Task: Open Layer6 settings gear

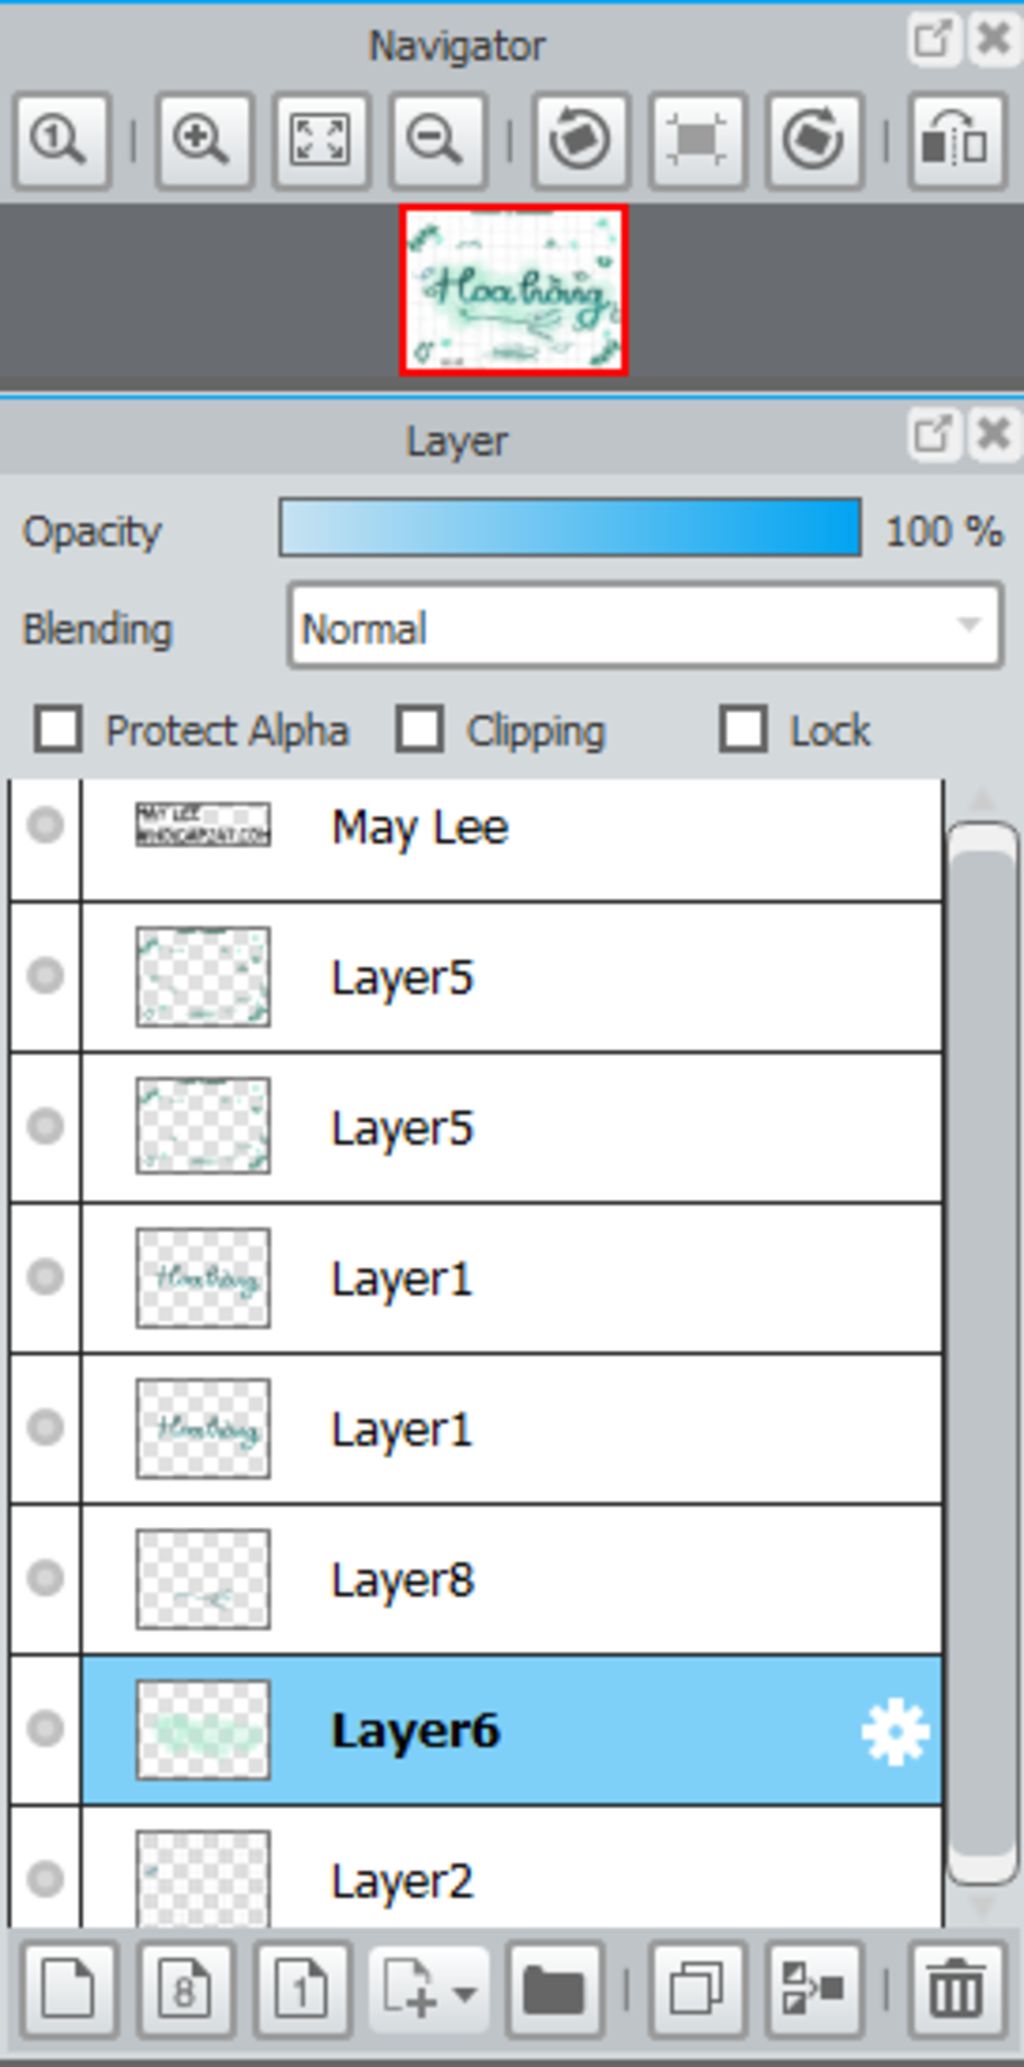Action: click(894, 1731)
